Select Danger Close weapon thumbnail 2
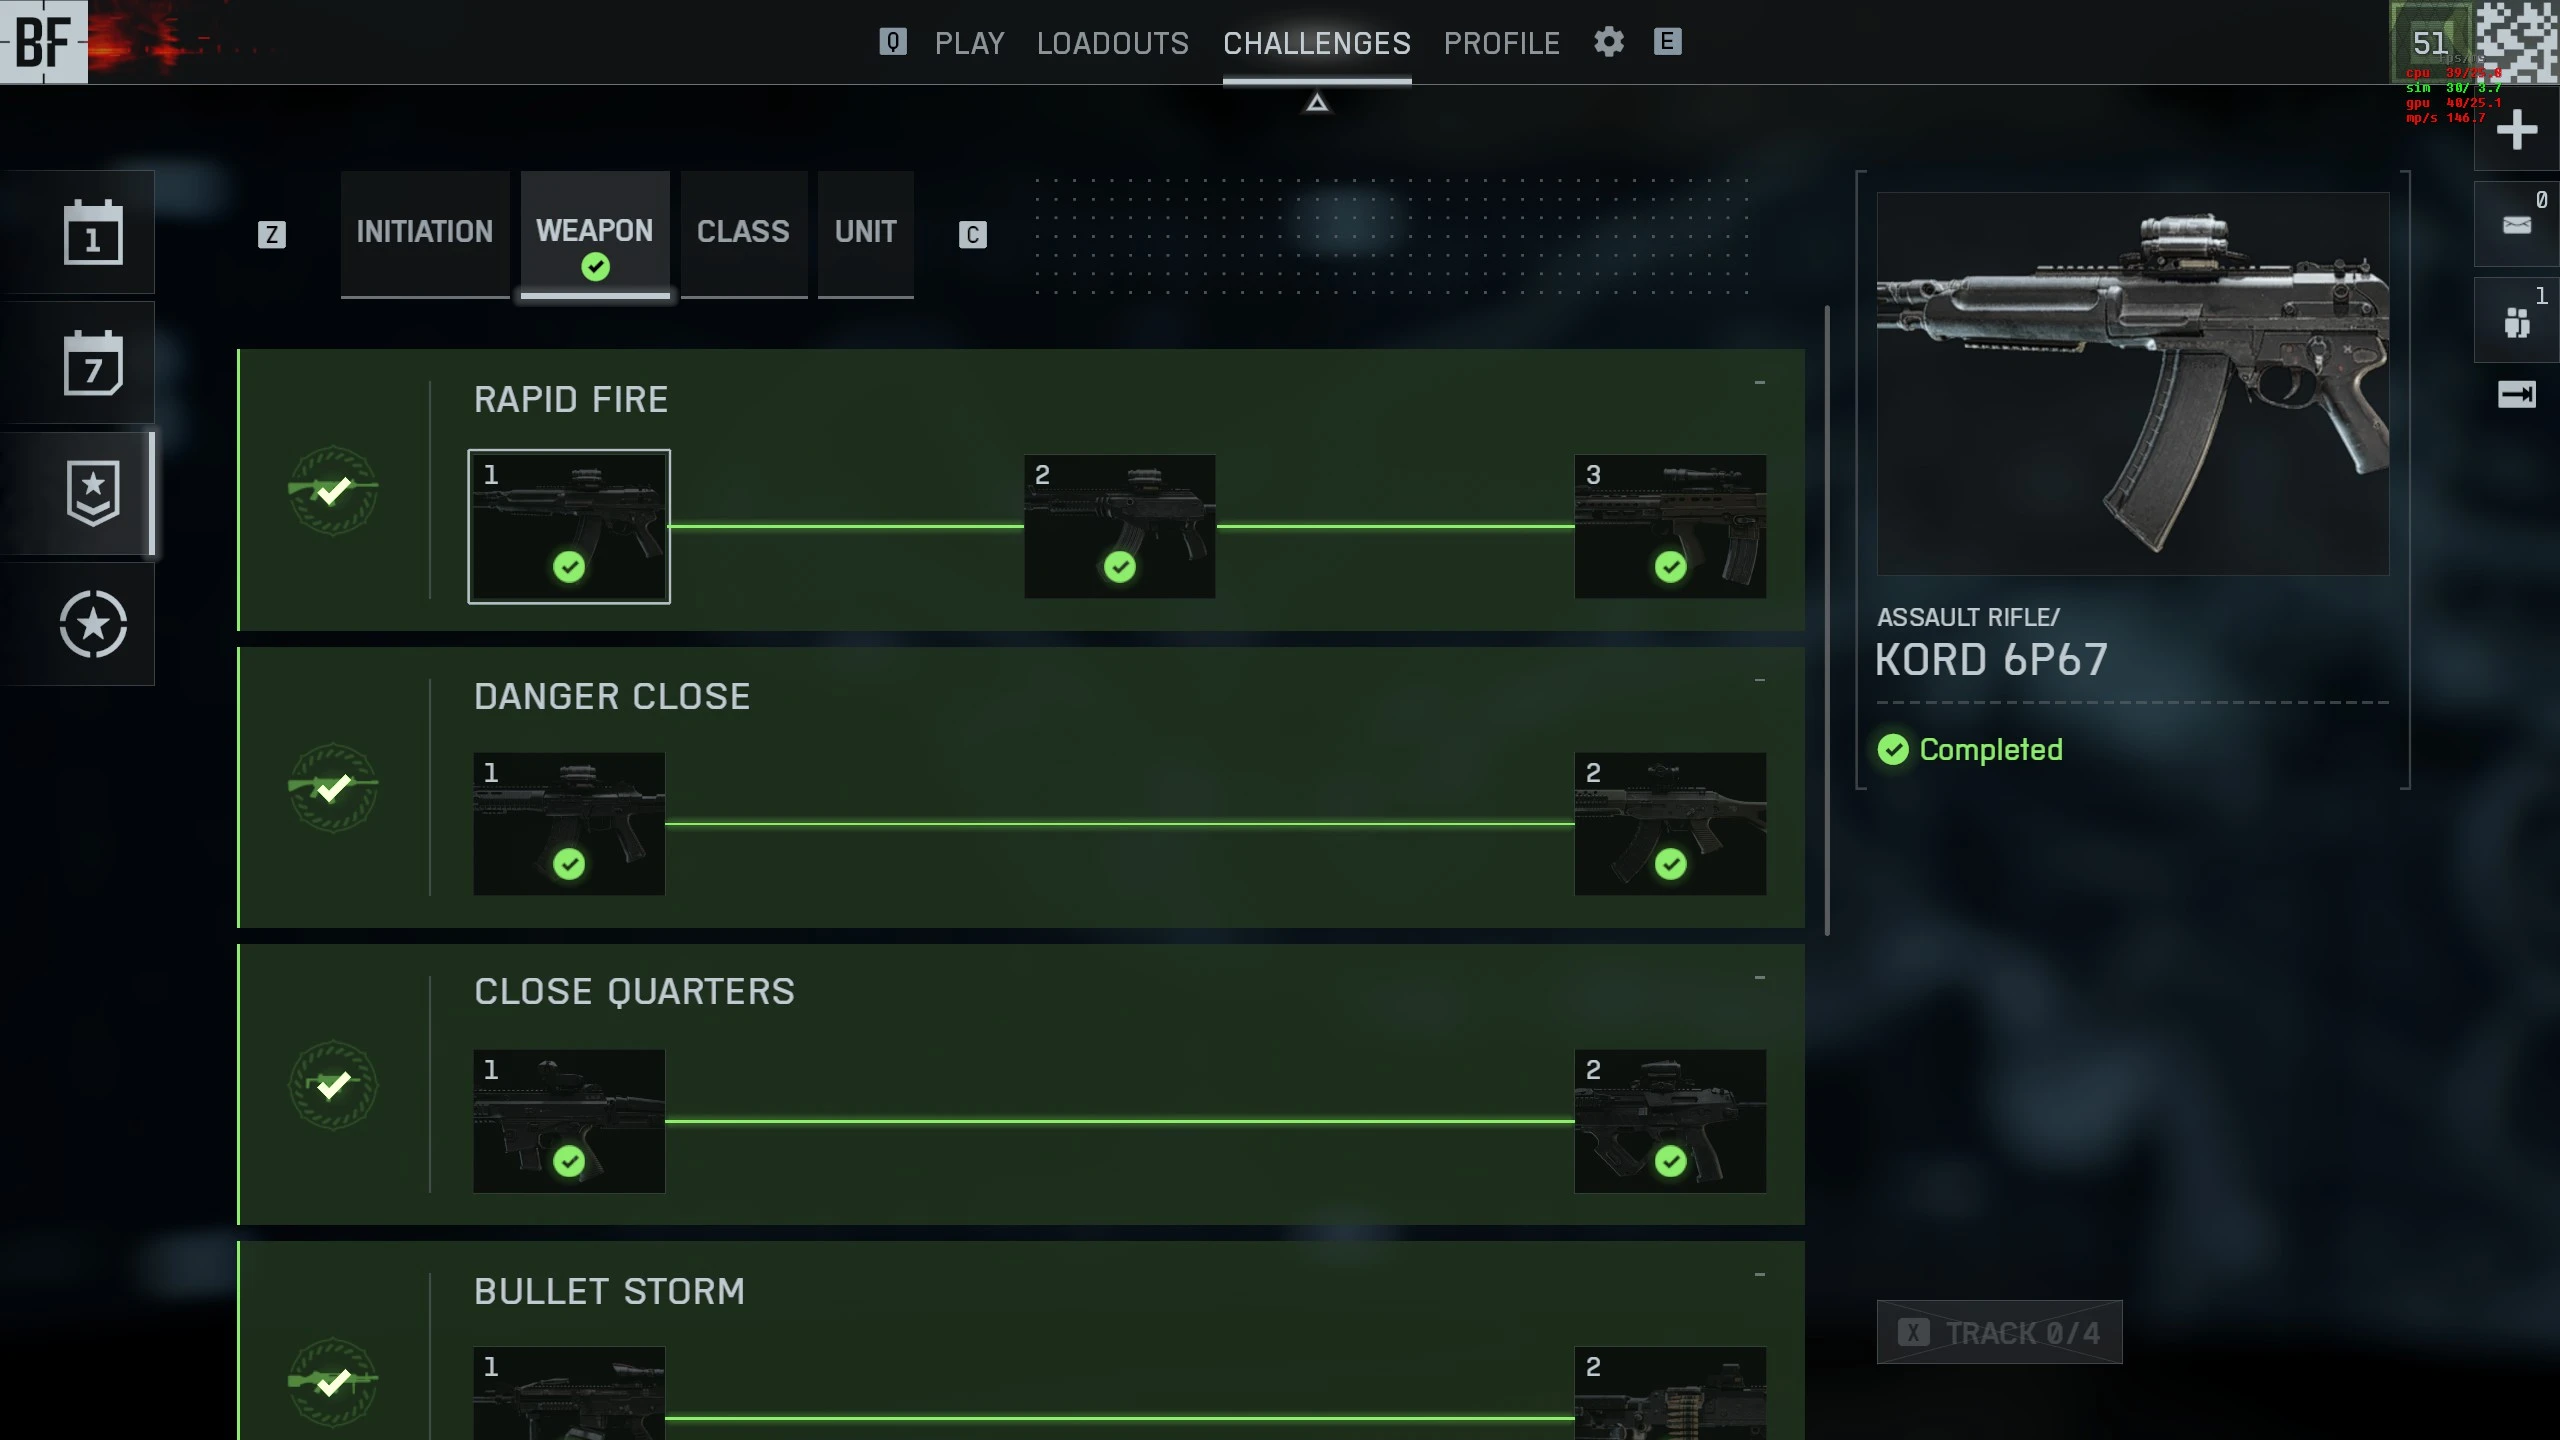The image size is (2560, 1440). [1670, 824]
